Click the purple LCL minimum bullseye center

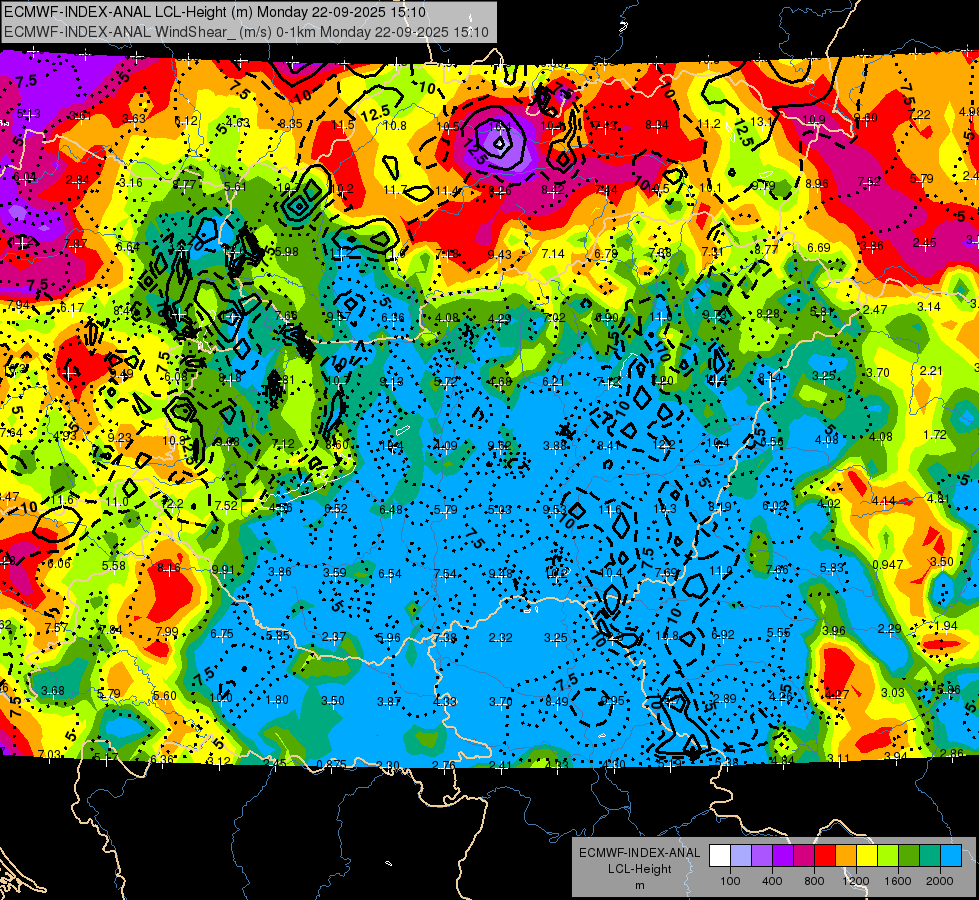499,143
